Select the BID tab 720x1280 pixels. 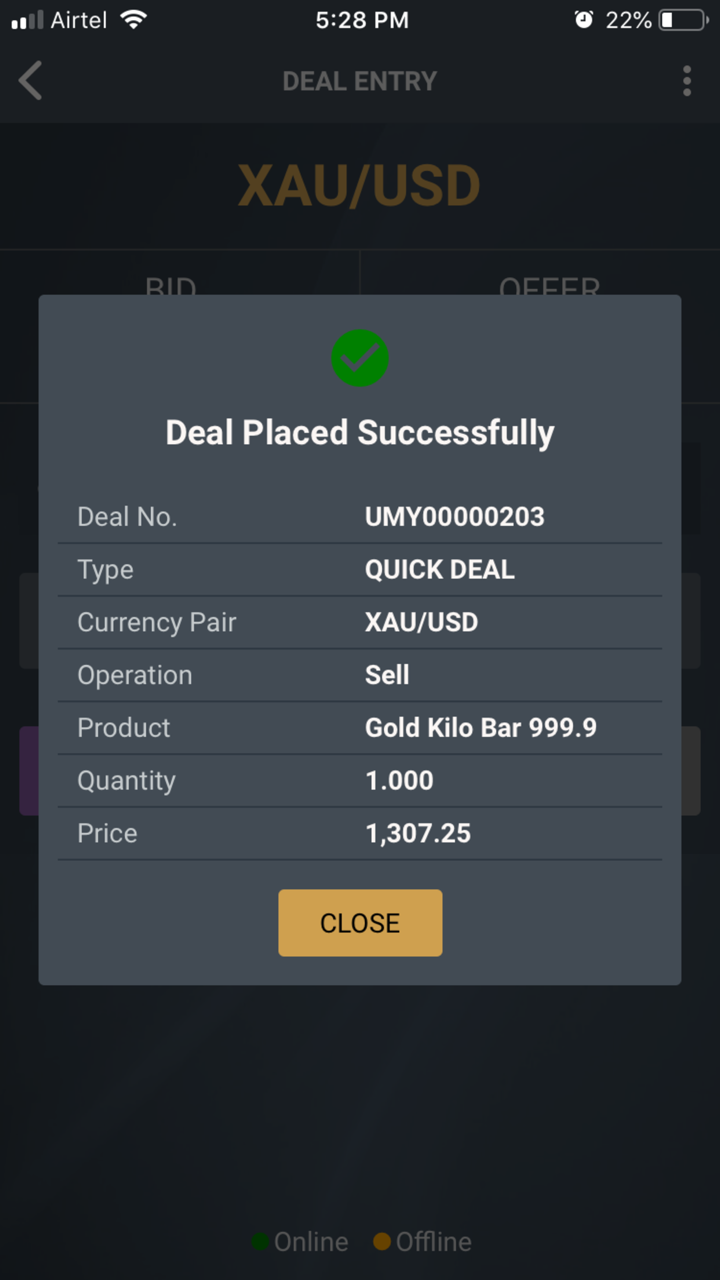171,287
